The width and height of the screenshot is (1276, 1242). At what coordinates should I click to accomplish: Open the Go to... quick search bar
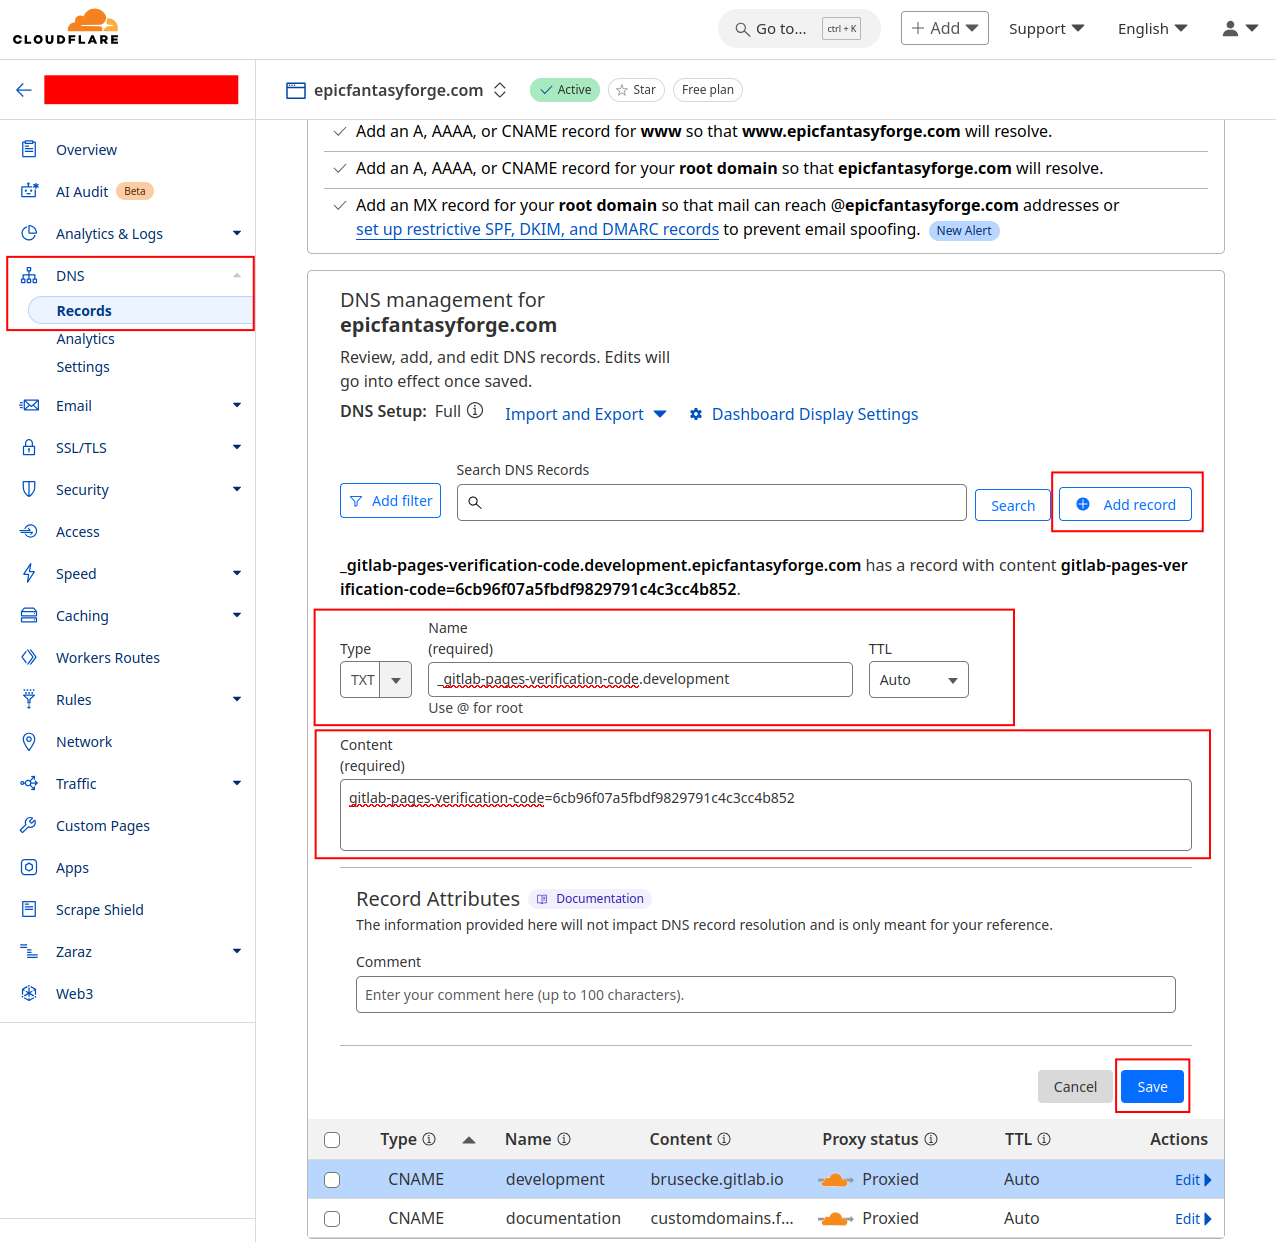click(x=799, y=28)
